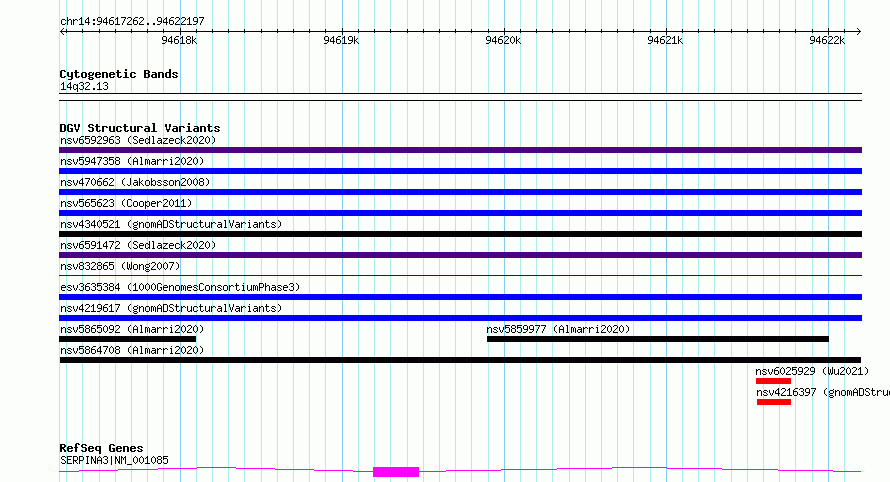Click the ruler's left arrowhead
The width and height of the screenshot is (890, 482).
pos(62,32)
